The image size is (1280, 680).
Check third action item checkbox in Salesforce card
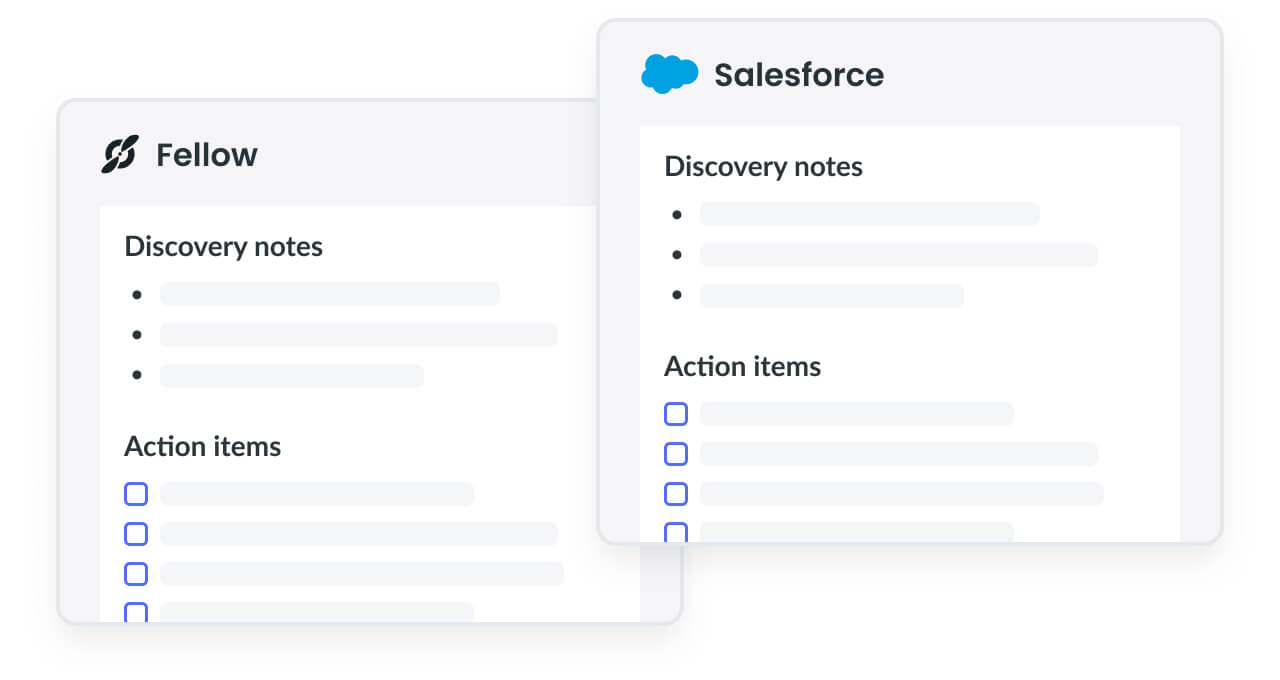click(676, 494)
